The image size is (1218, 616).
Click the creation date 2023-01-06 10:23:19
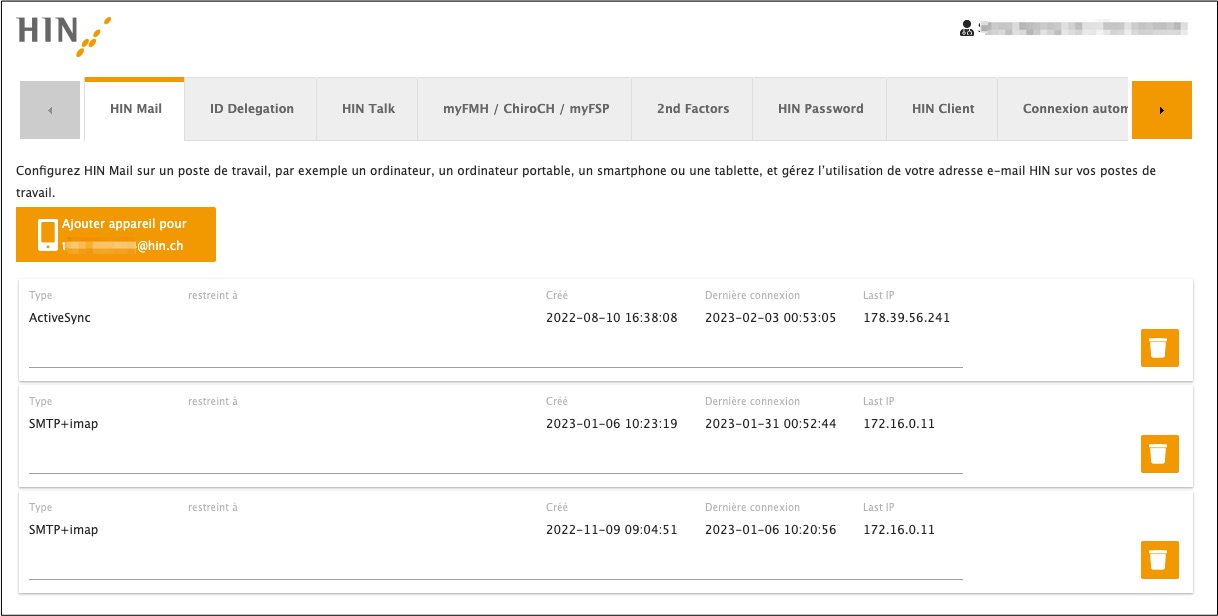point(612,424)
